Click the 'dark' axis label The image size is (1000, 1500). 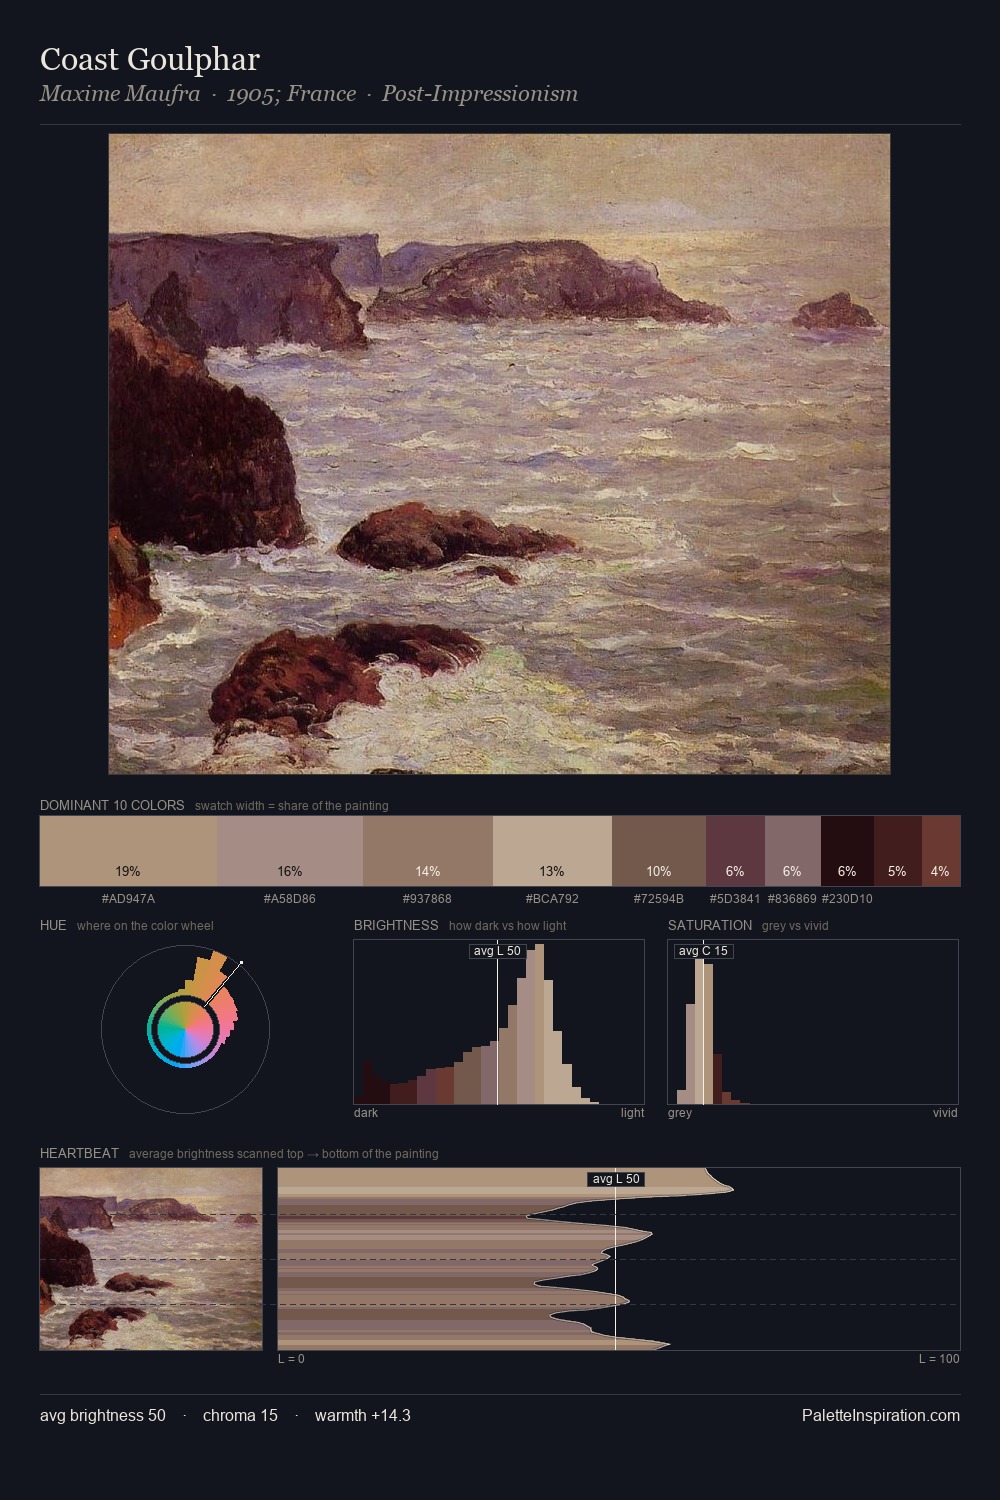(x=366, y=1113)
